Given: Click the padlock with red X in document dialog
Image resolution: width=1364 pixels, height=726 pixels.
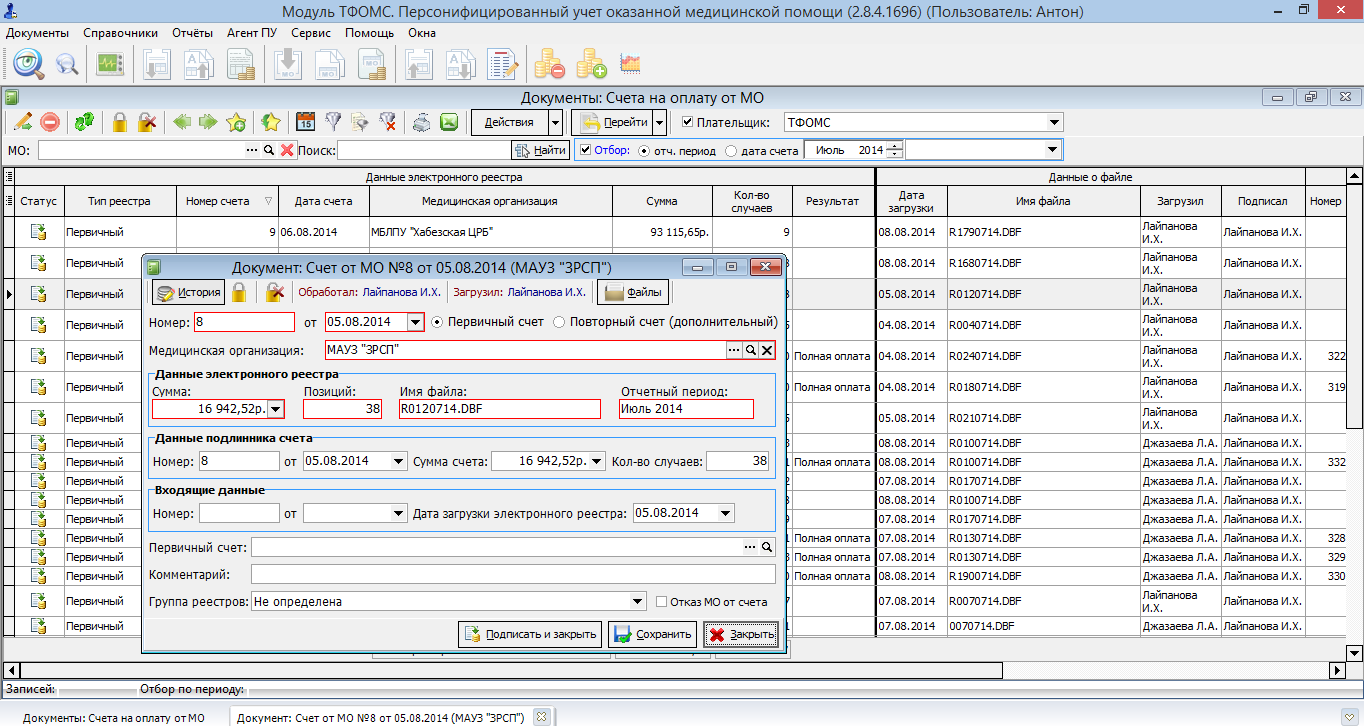Looking at the screenshot, I should coord(275,292).
